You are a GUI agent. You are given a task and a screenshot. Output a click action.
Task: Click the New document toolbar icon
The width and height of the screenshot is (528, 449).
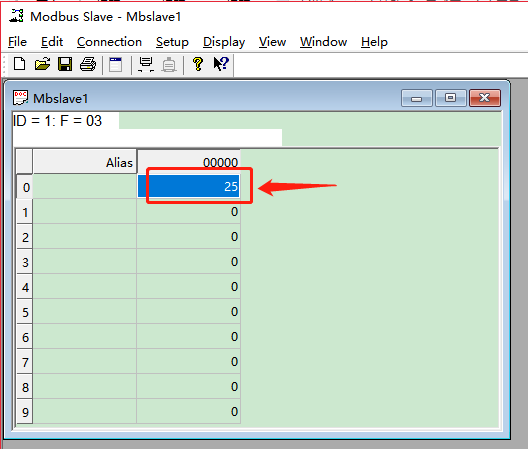tap(20, 64)
